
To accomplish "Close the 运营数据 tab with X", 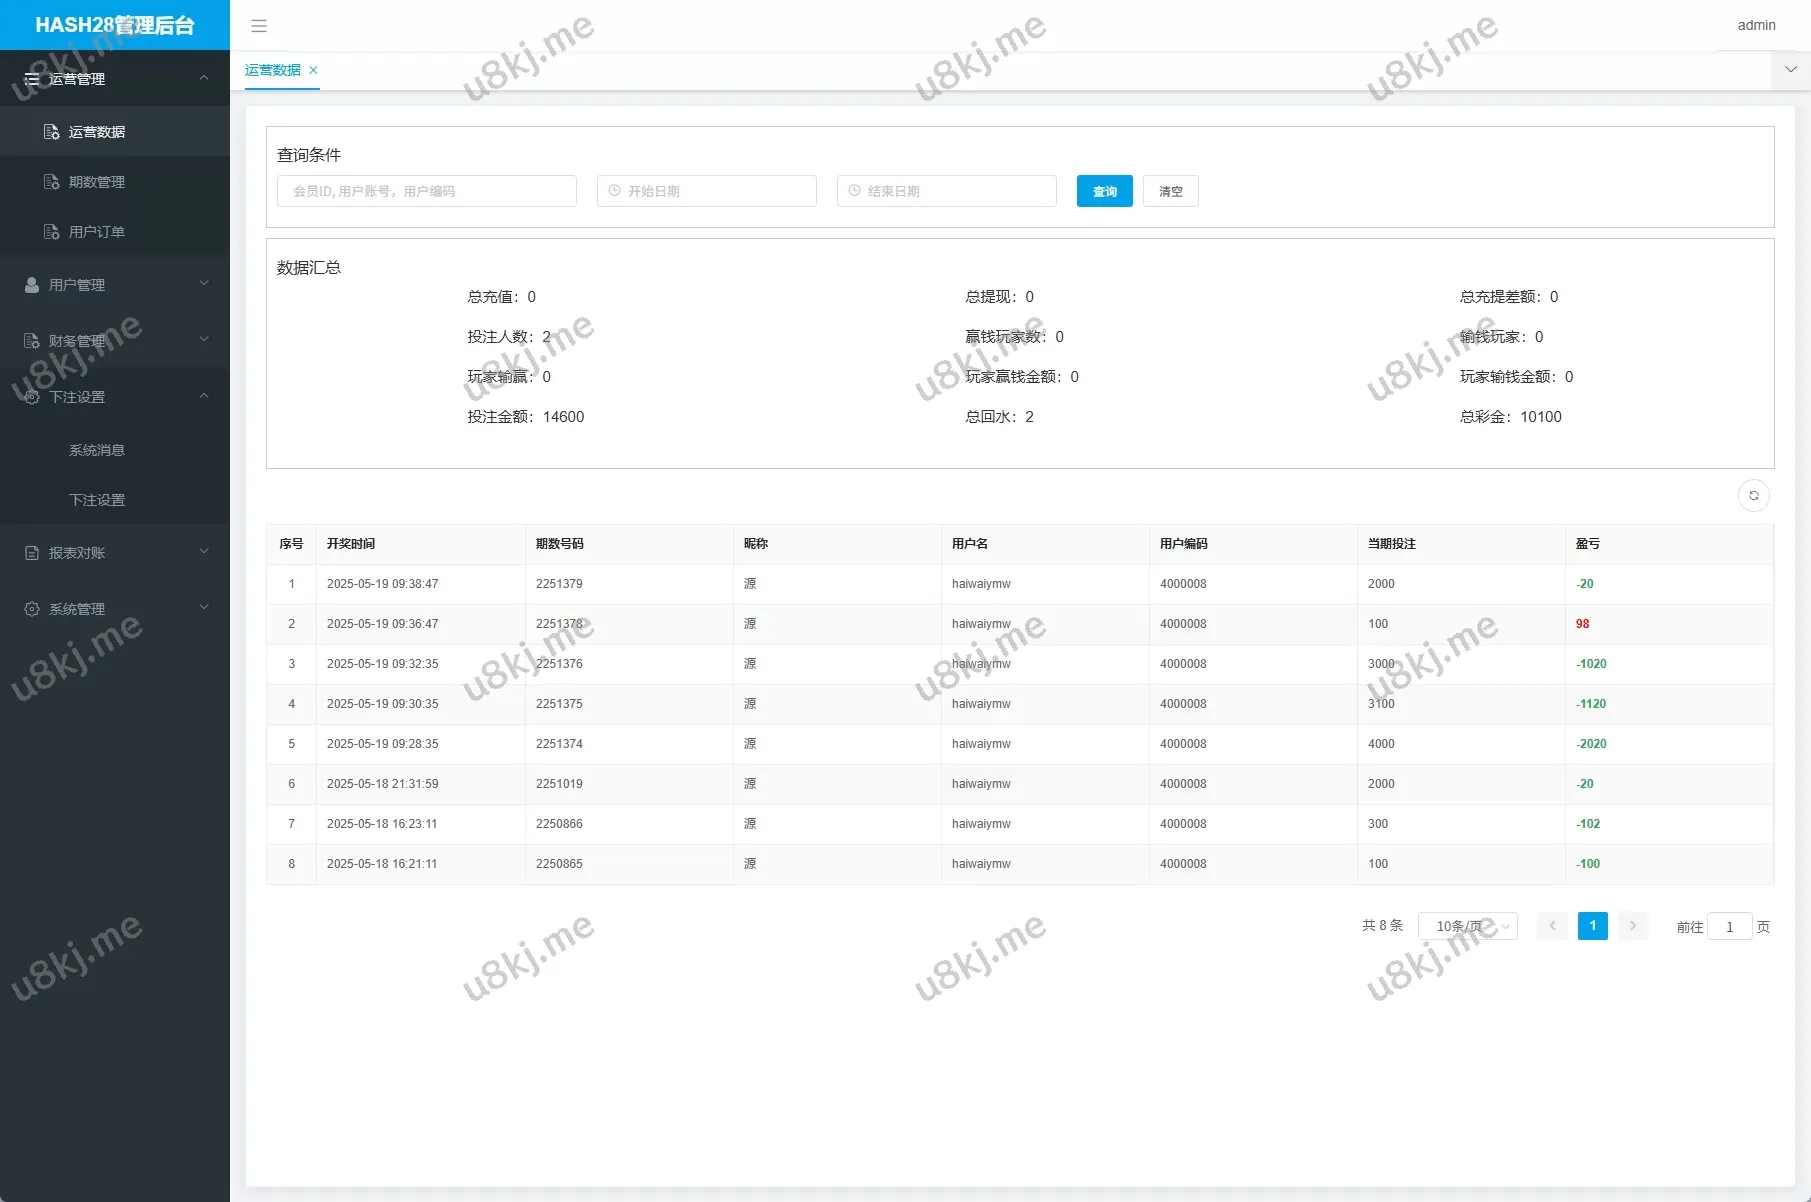I will (313, 70).
